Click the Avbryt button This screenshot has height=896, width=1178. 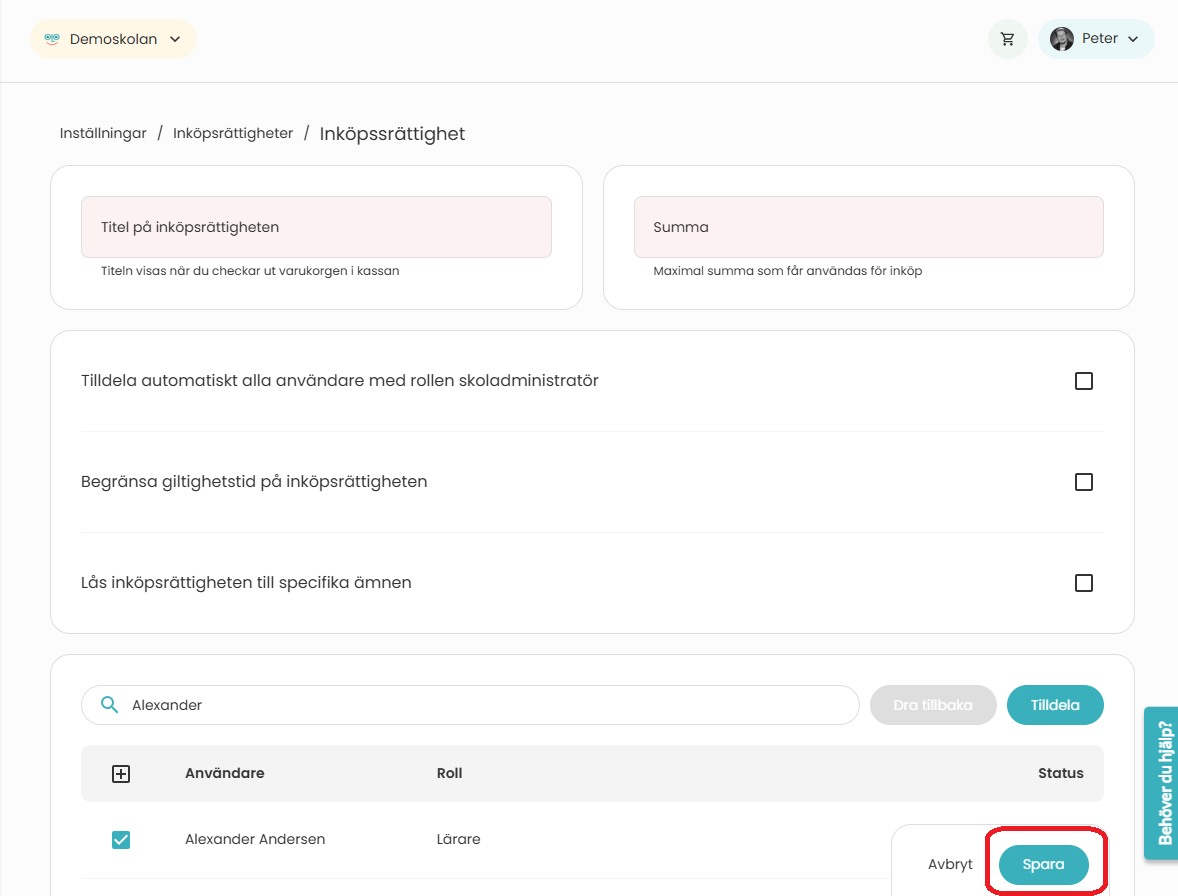pyautogui.click(x=950, y=864)
